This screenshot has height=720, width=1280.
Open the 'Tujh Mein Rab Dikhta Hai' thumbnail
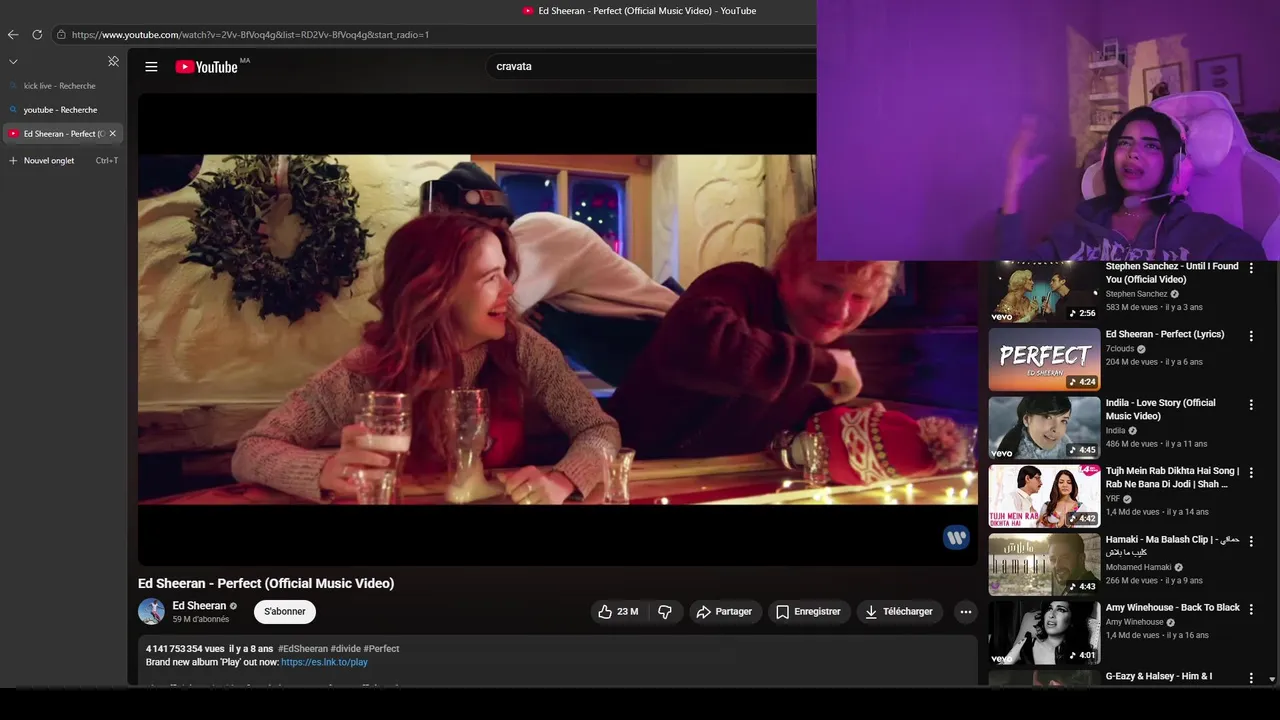[x=1044, y=496]
